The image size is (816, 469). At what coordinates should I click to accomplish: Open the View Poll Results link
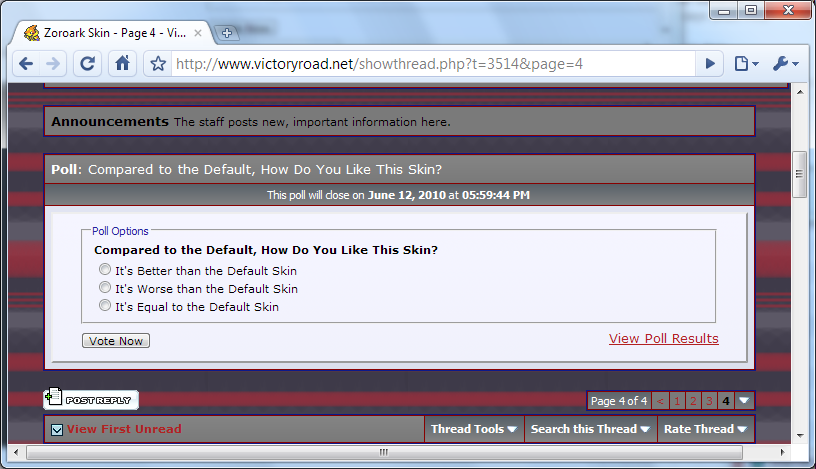point(663,338)
